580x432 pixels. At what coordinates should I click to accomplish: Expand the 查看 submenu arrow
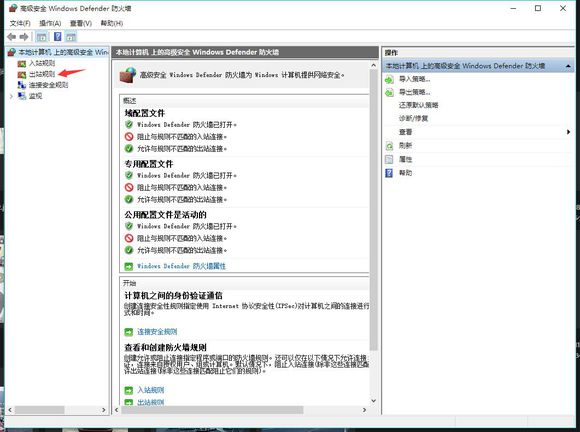(x=569, y=132)
